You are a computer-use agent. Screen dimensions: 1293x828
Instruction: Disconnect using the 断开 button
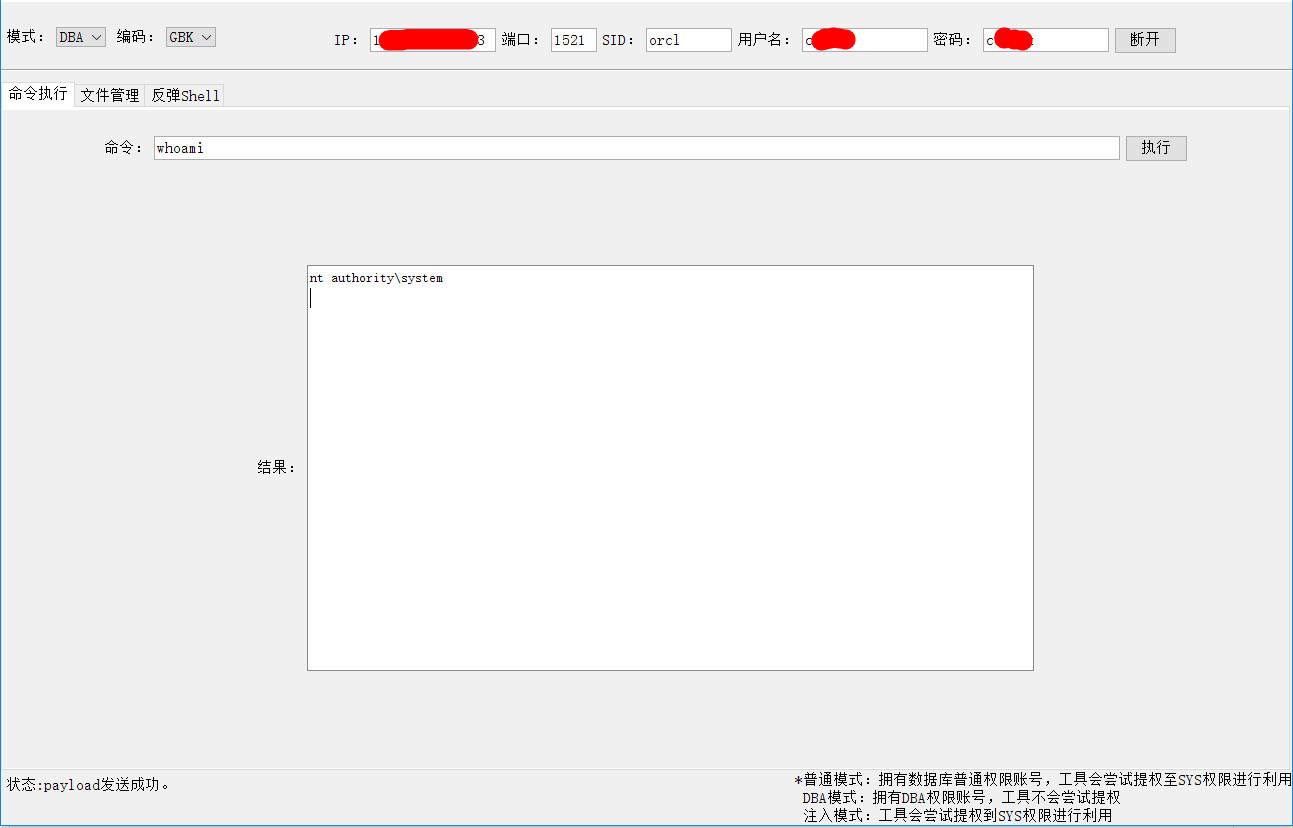point(1145,40)
